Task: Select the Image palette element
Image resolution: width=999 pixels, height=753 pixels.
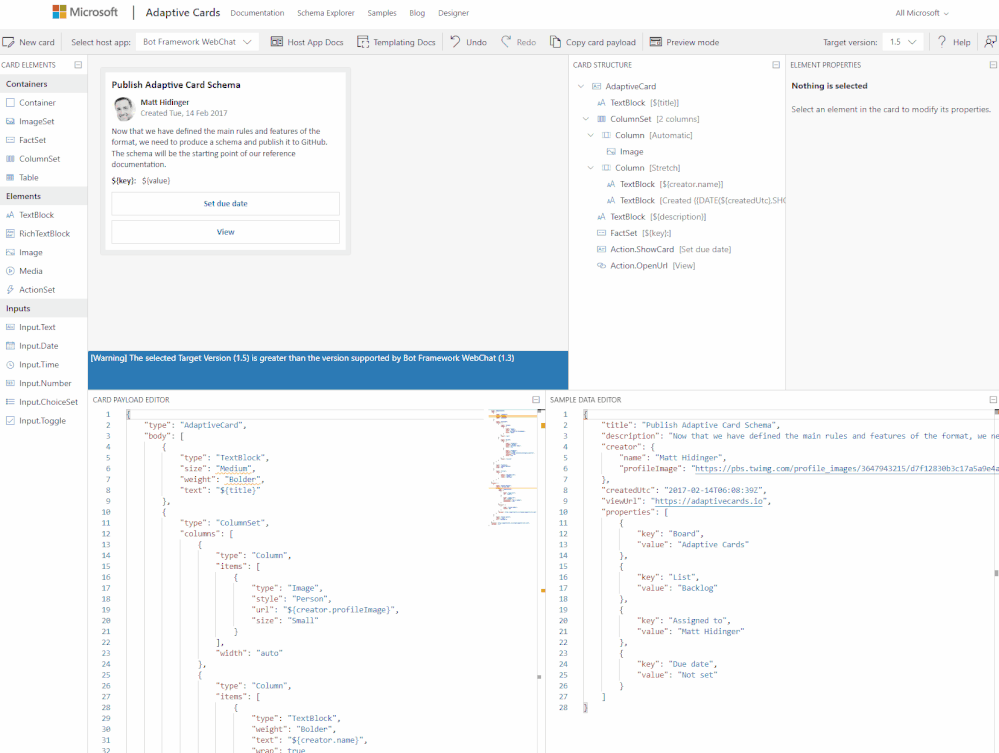Action: pos(43,252)
